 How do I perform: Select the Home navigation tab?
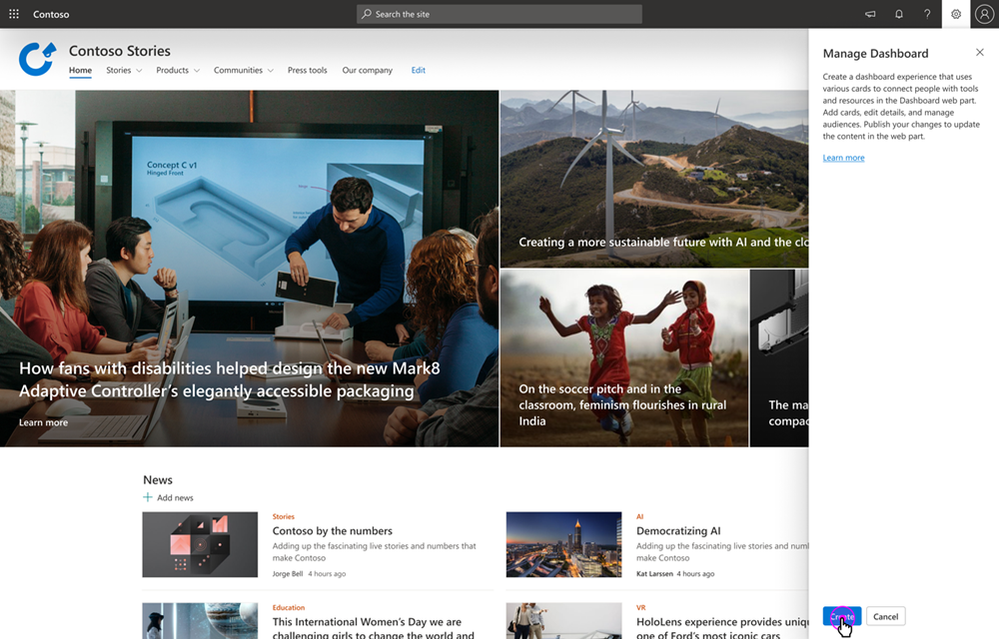coord(80,70)
